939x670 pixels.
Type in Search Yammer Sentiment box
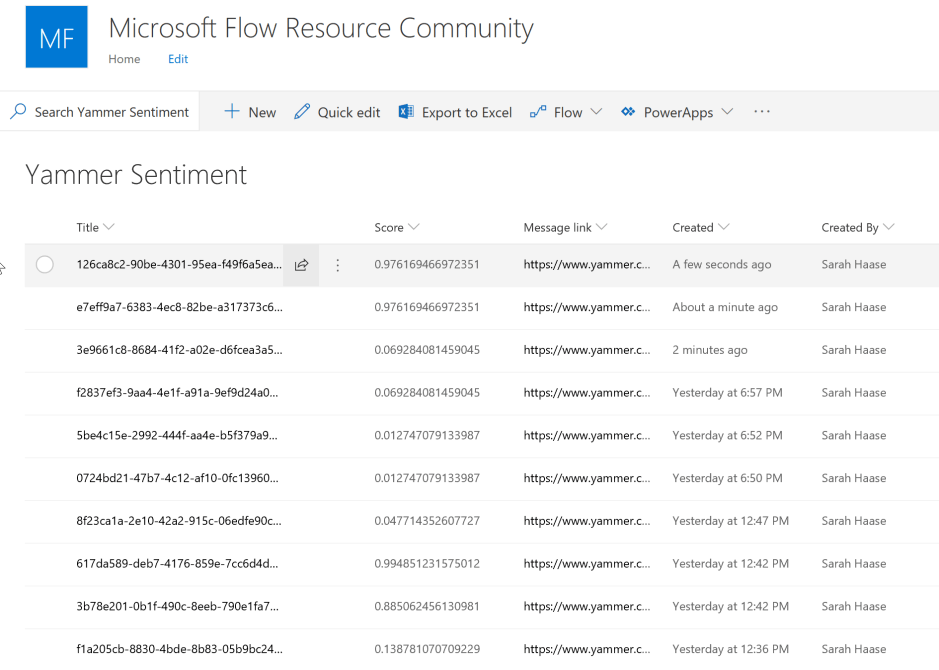pos(111,112)
